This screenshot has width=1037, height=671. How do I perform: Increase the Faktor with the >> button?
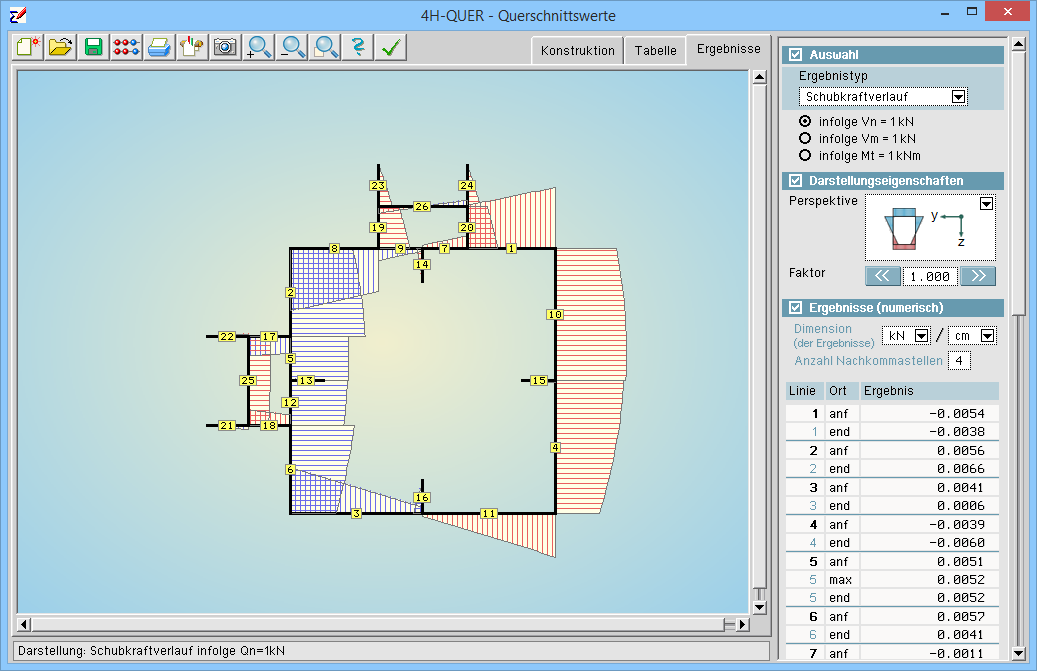click(x=978, y=276)
